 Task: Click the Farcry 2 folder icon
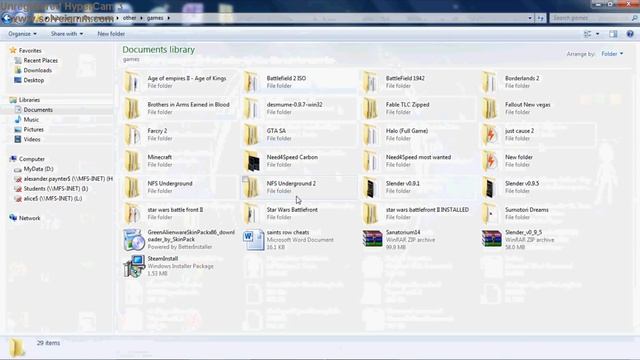[x=132, y=135]
